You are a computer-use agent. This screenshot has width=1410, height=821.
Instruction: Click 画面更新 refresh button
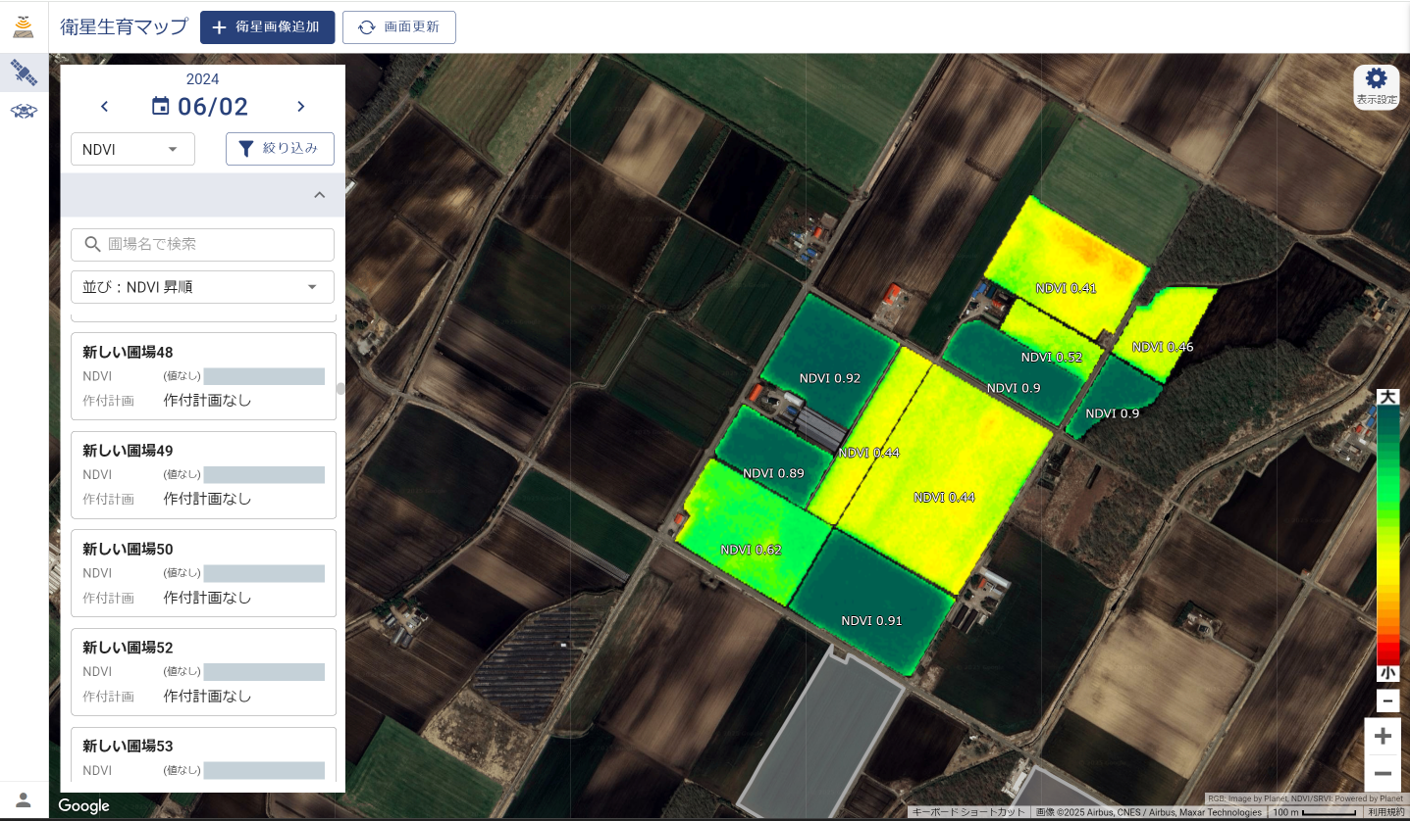399,27
